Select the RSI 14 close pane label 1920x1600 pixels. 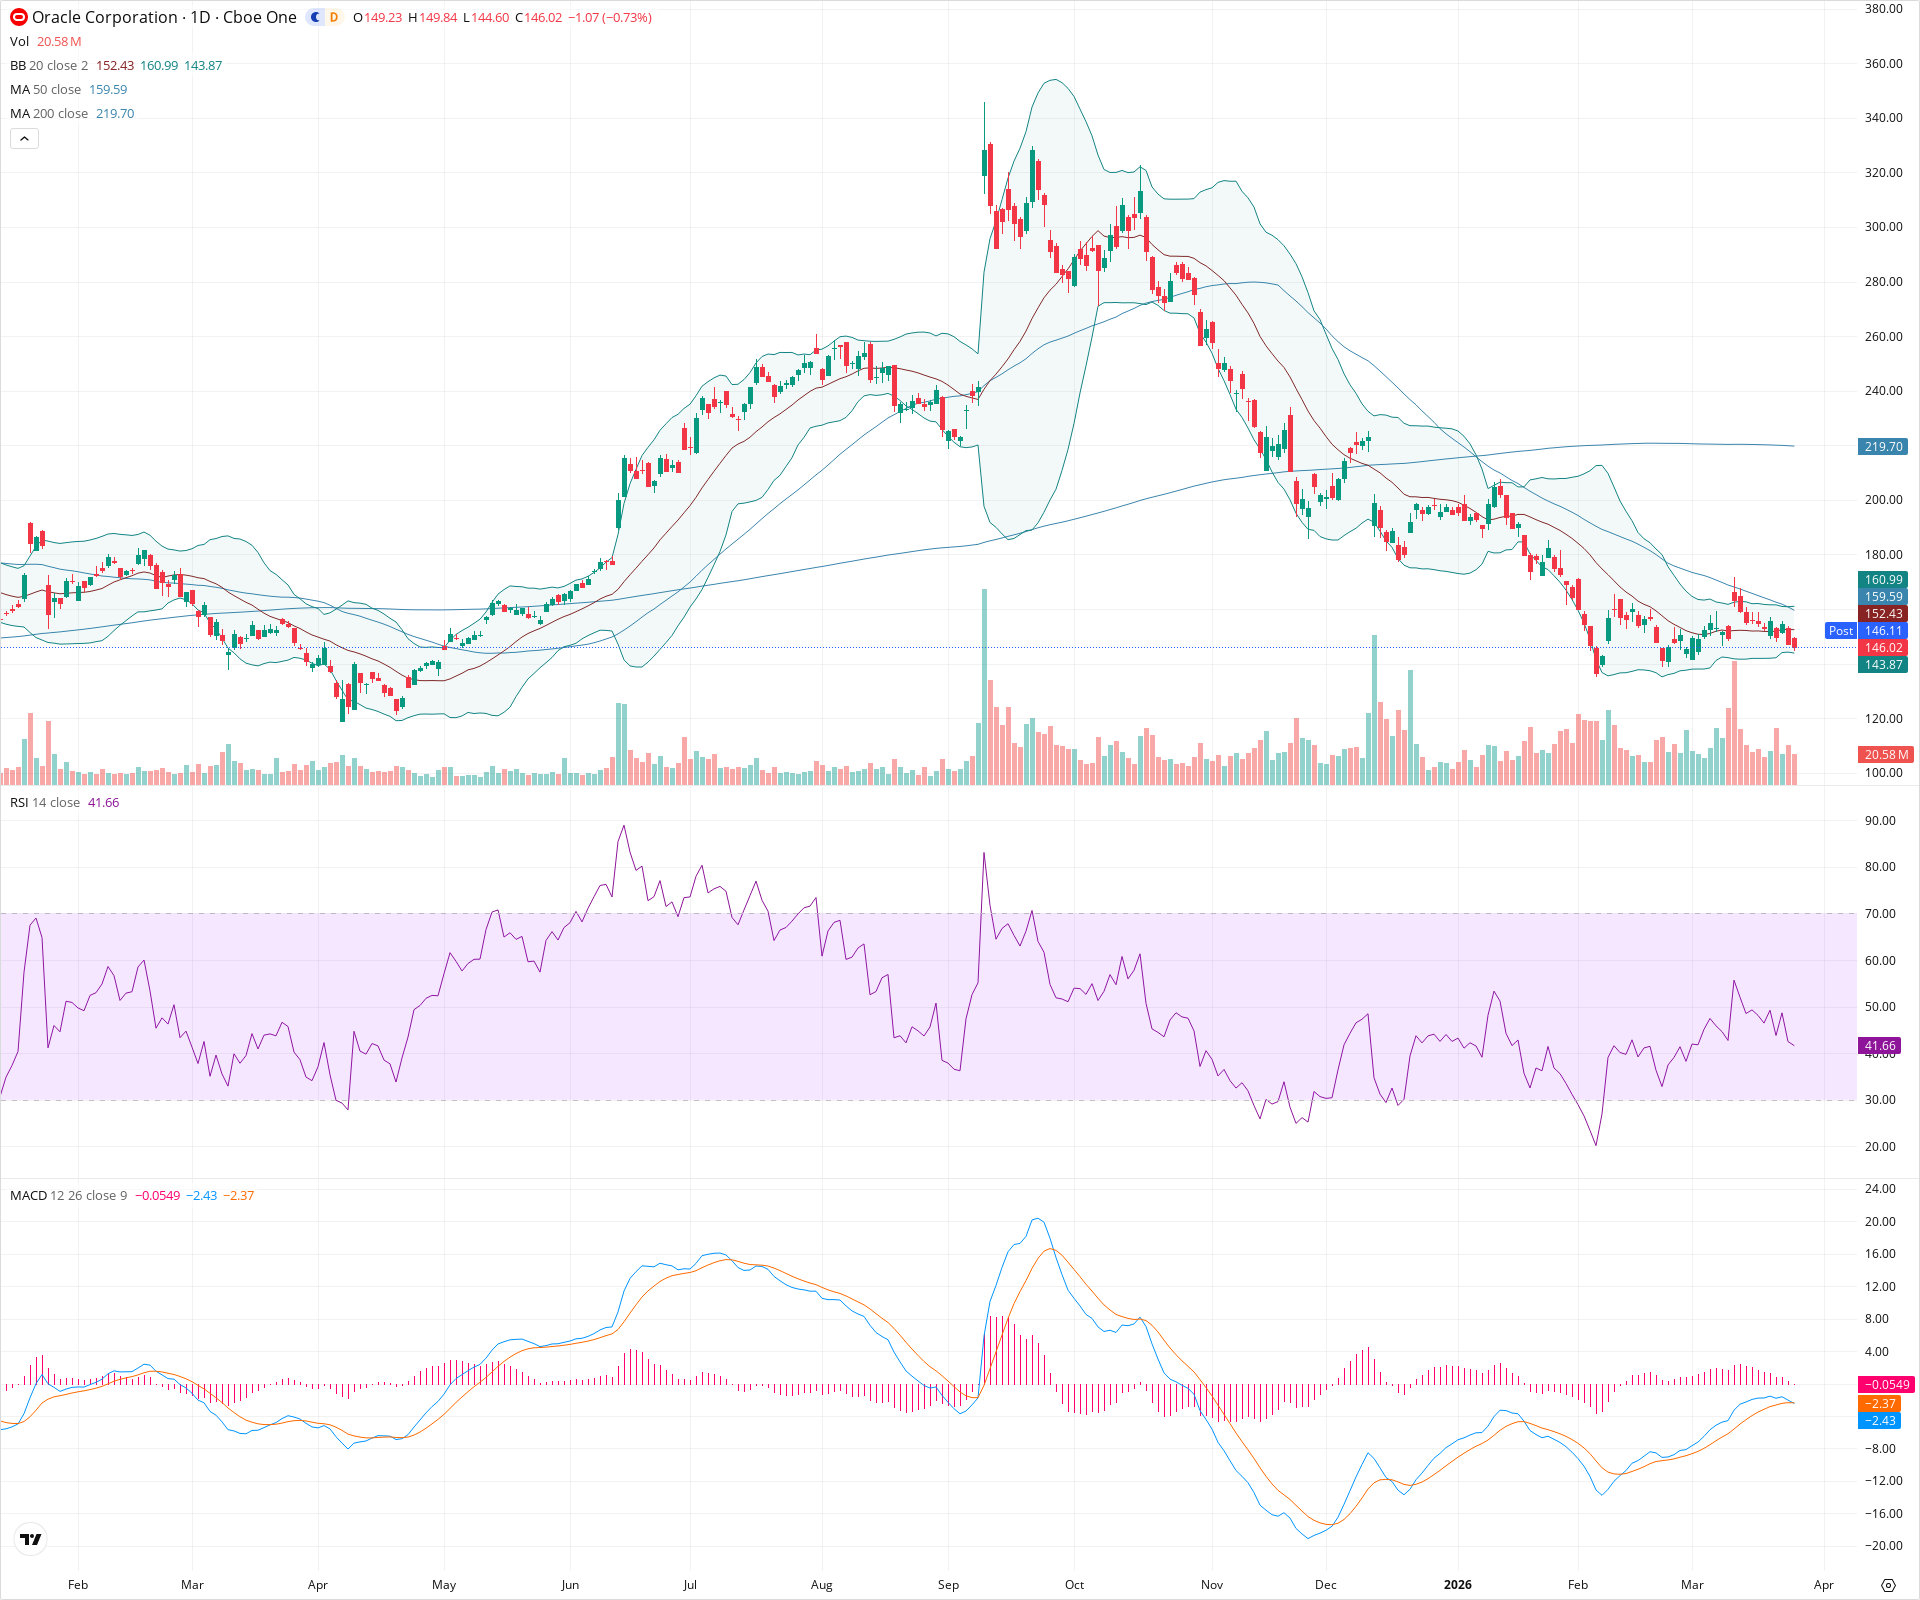pos(45,802)
